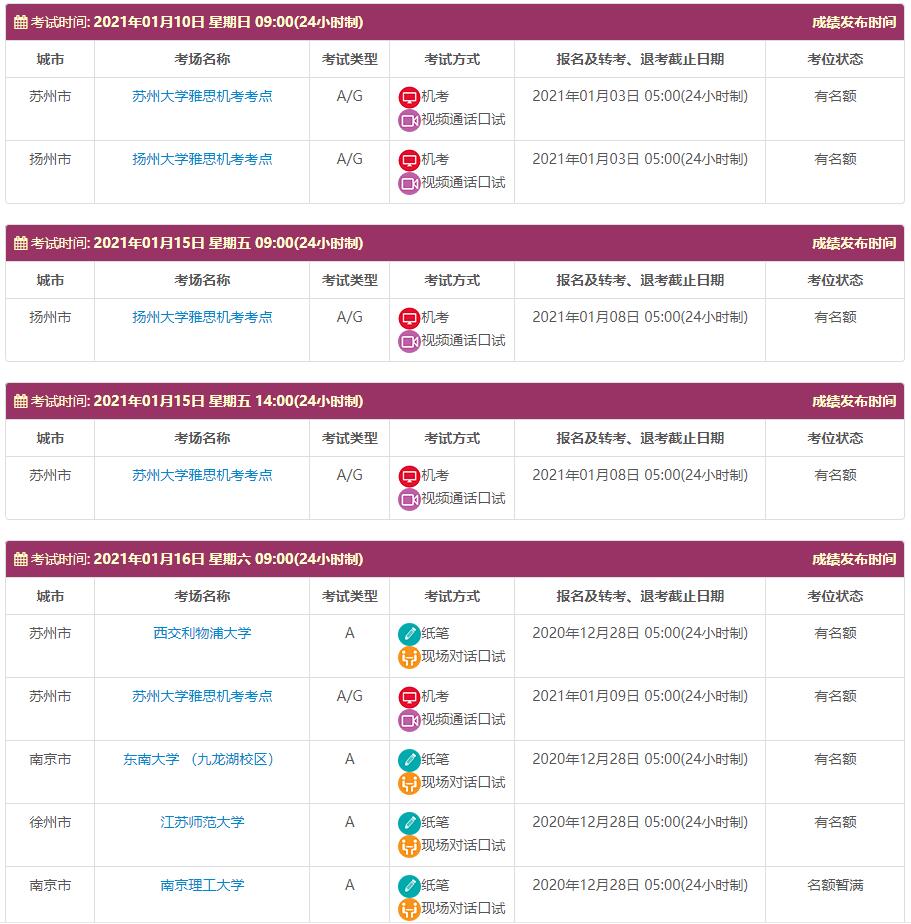Click 机考 icon in 01月10日 扬州市 row
Image resolution: width=911 pixels, height=924 pixels.
click(x=409, y=160)
